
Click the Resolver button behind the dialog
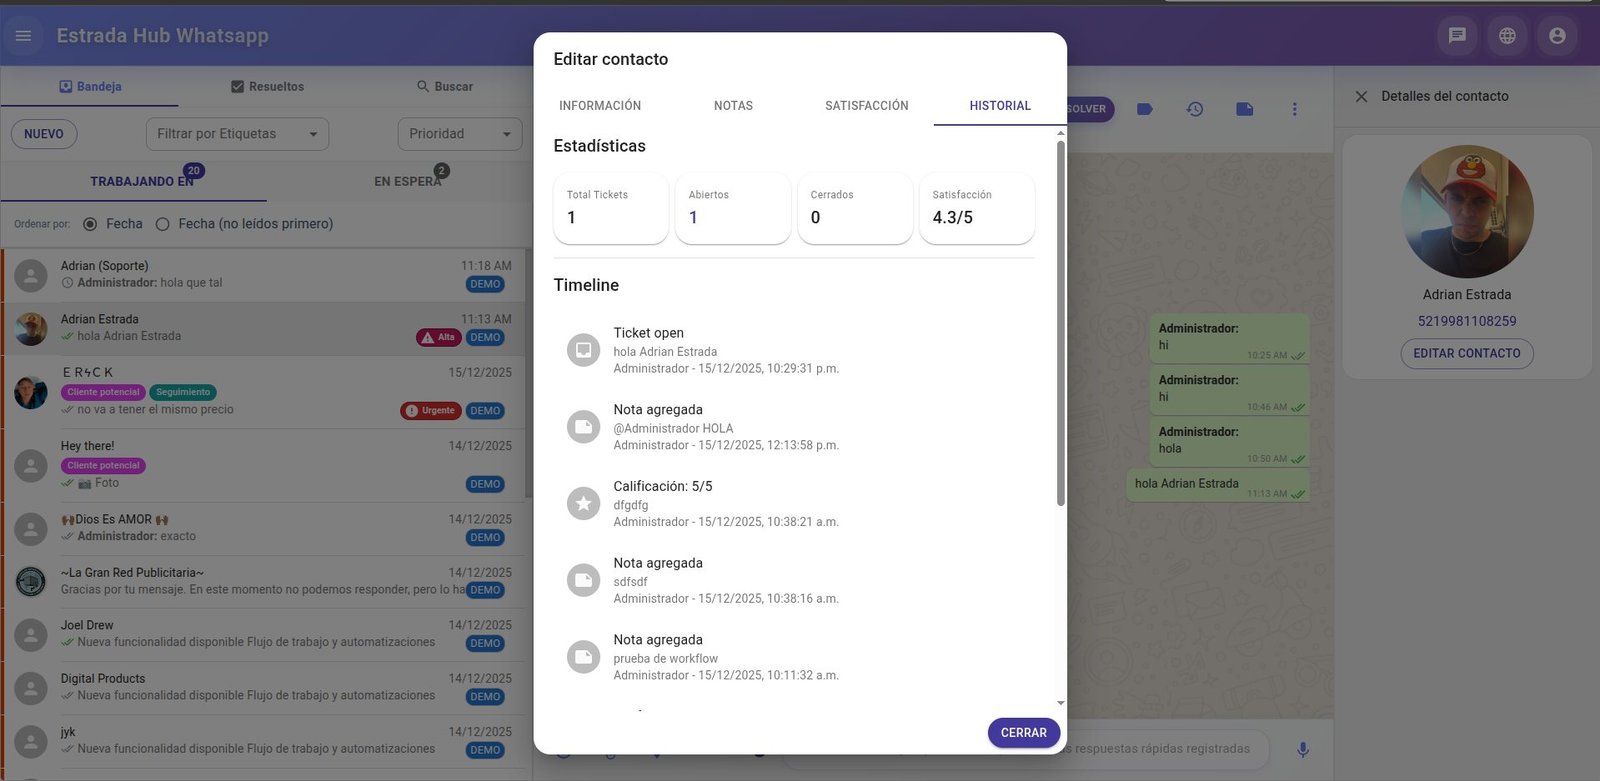1089,109
